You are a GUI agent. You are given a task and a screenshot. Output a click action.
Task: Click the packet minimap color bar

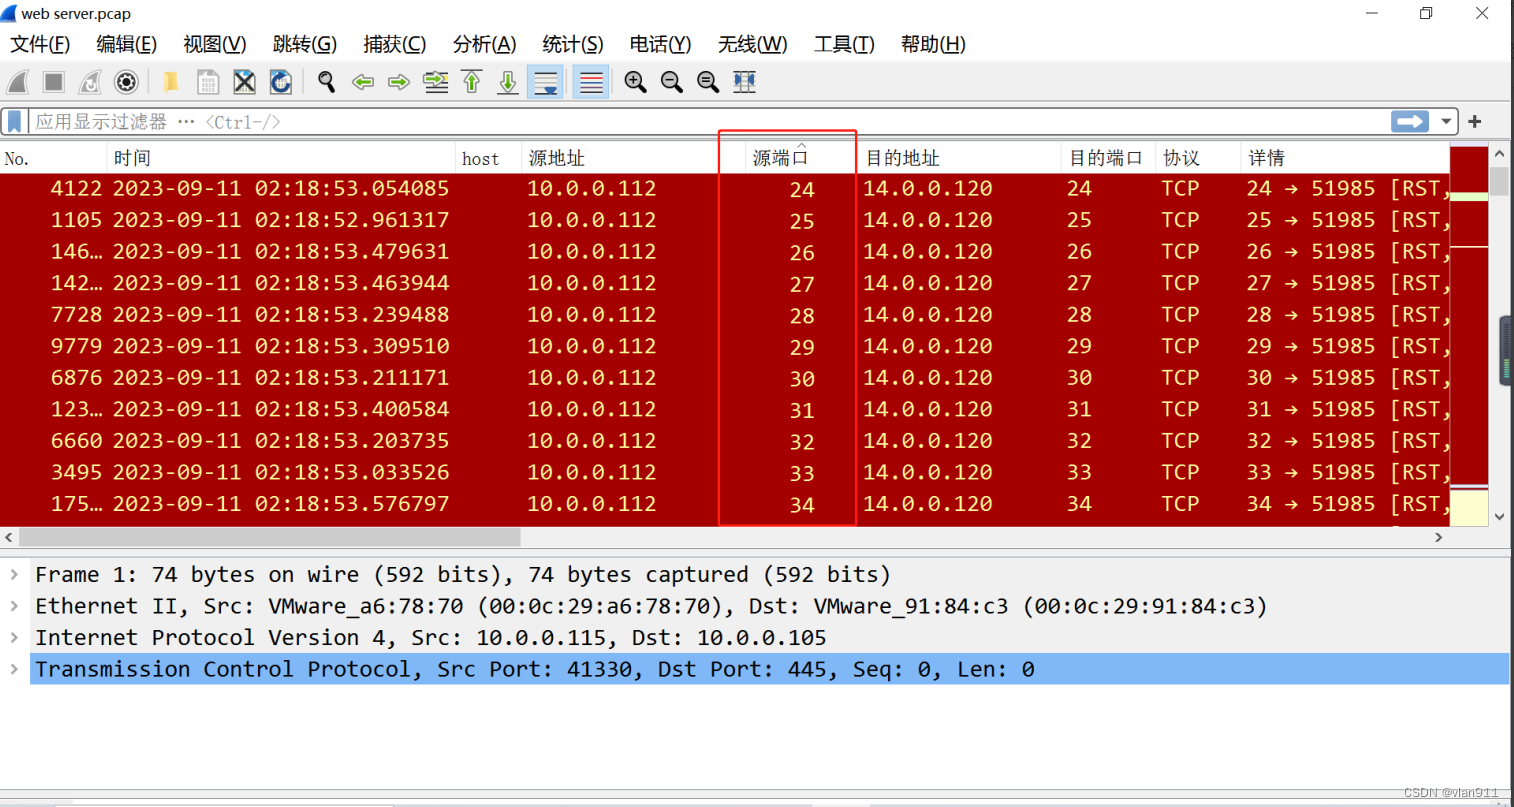1469,336
